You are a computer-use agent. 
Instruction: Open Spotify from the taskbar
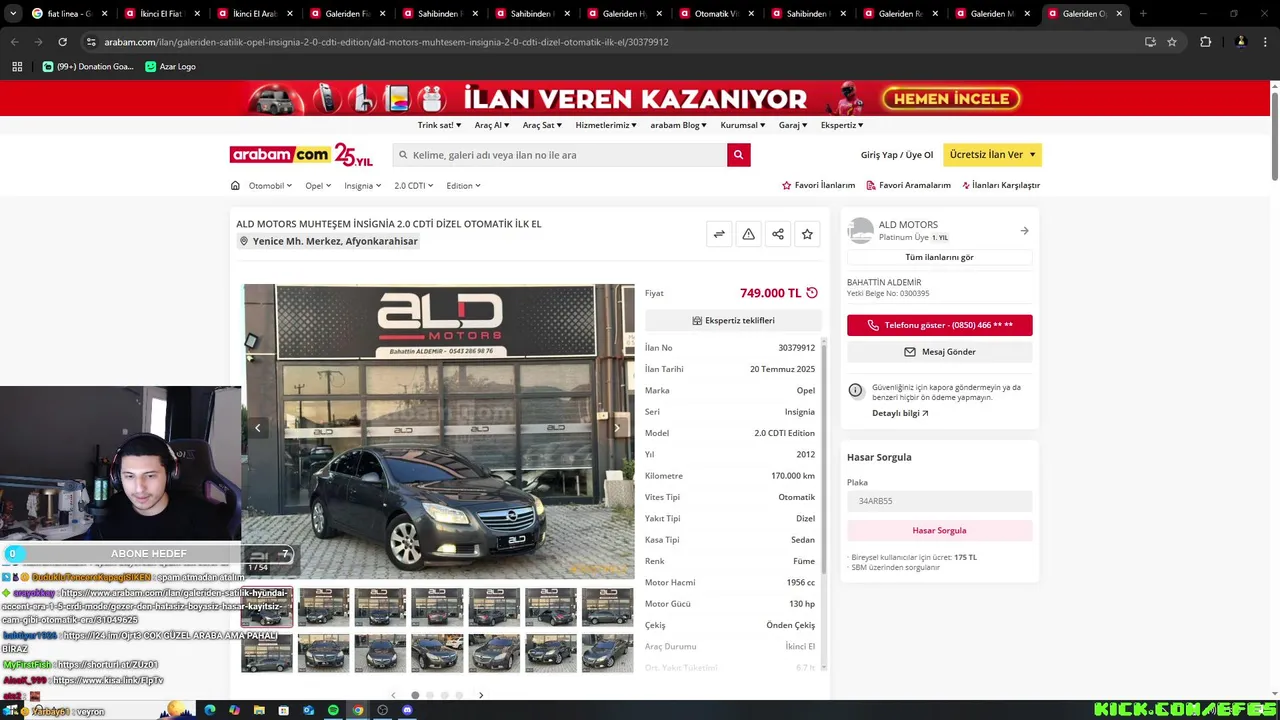pyautogui.click(x=333, y=710)
